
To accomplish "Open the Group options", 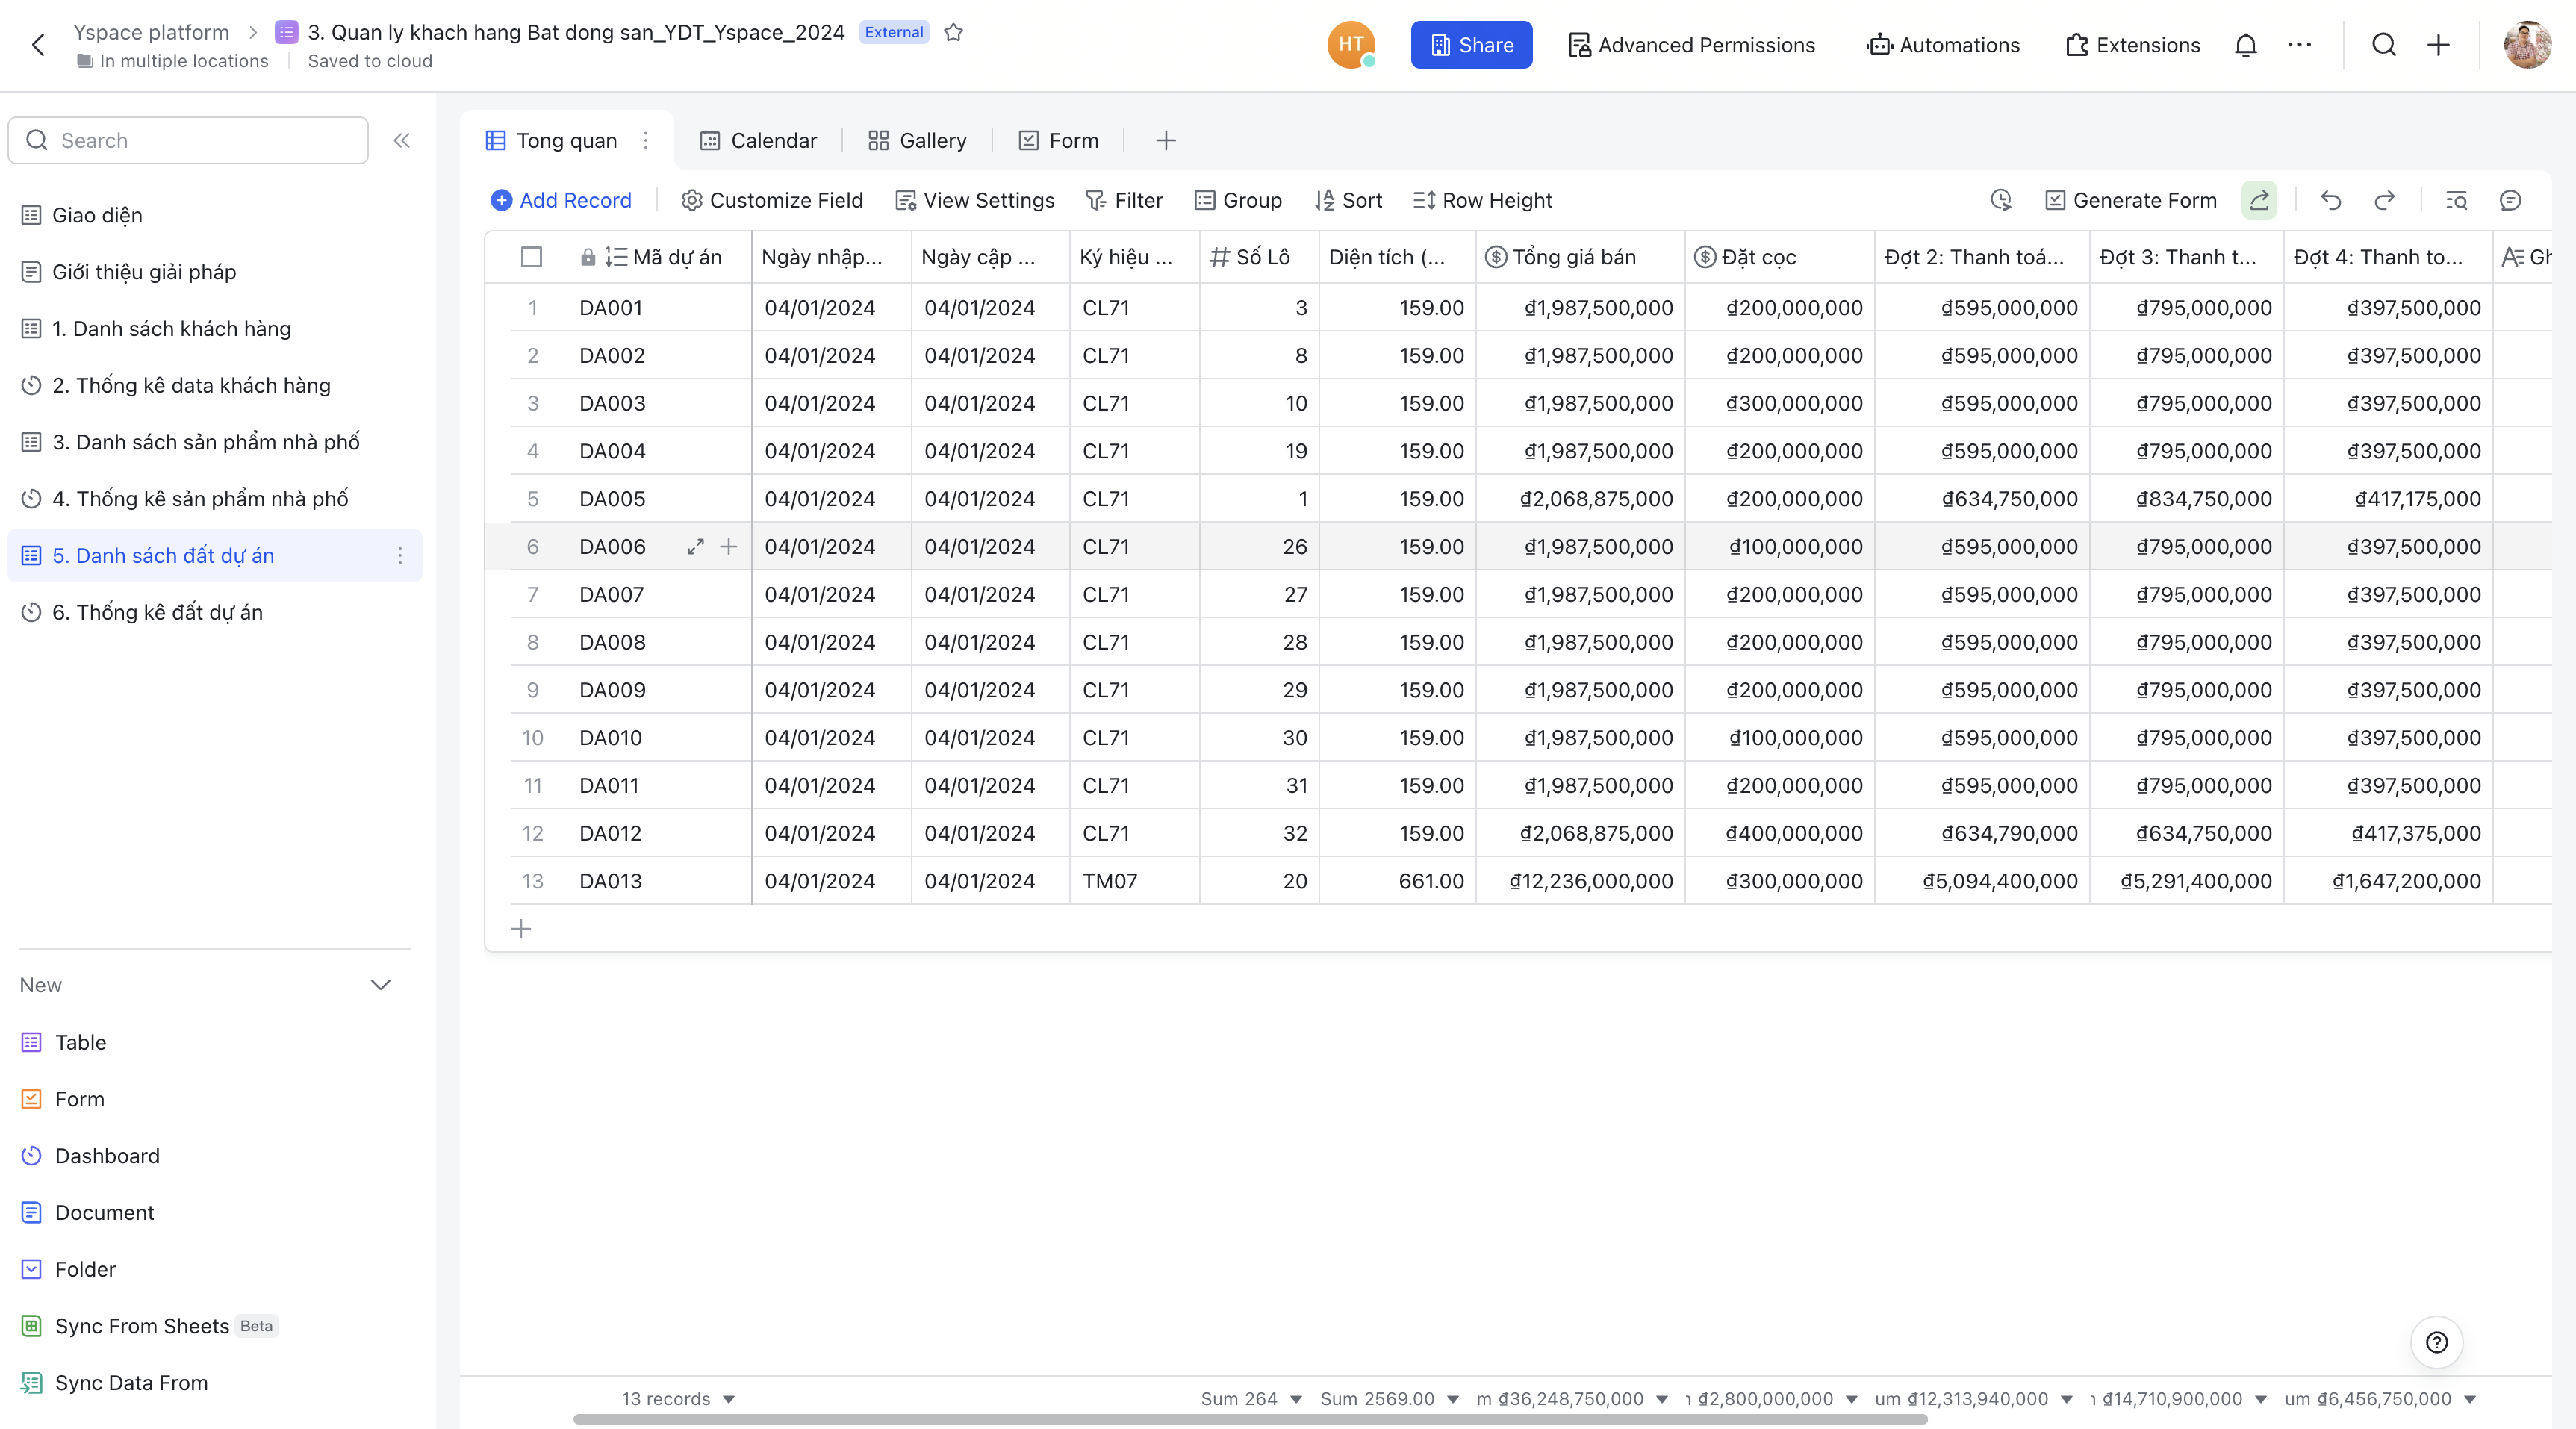I will pos(1238,200).
